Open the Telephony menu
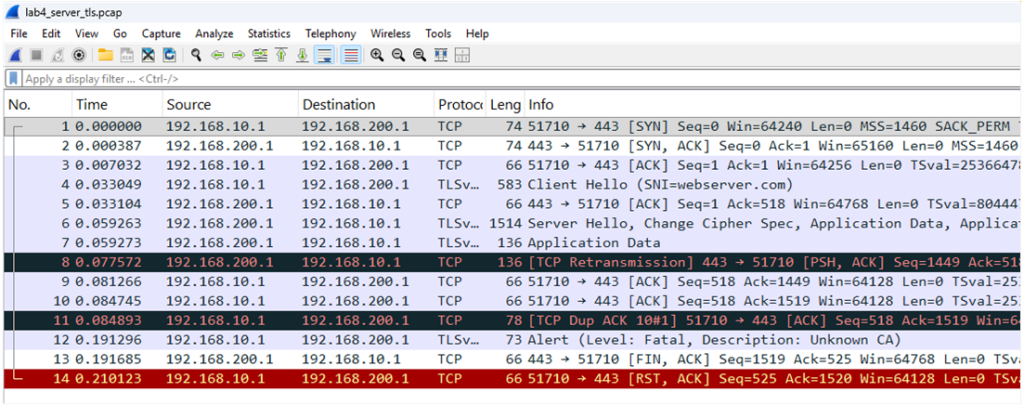The height and width of the screenshot is (405, 1024). 329,33
